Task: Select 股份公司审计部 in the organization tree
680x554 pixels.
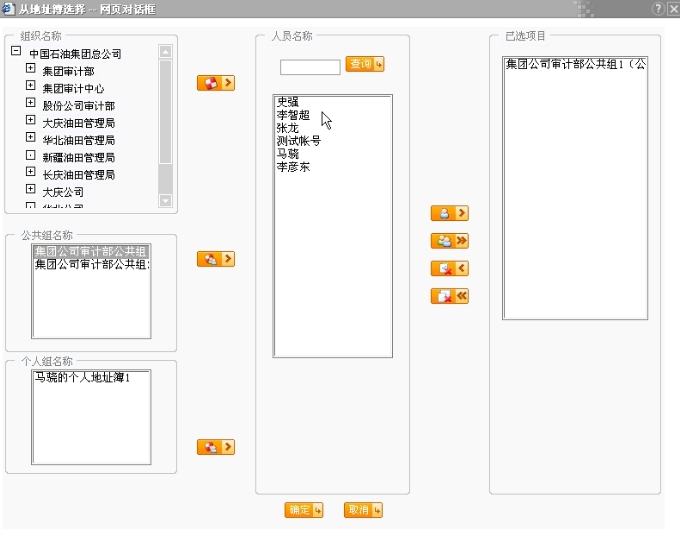Action: (78, 106)
